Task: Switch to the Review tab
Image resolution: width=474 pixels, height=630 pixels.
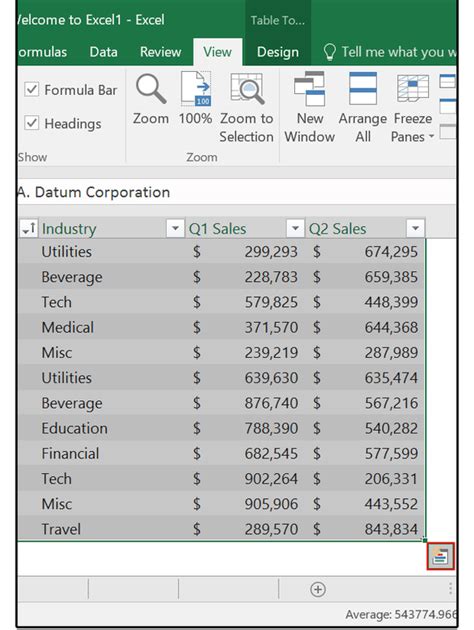Action: (161, 52)
